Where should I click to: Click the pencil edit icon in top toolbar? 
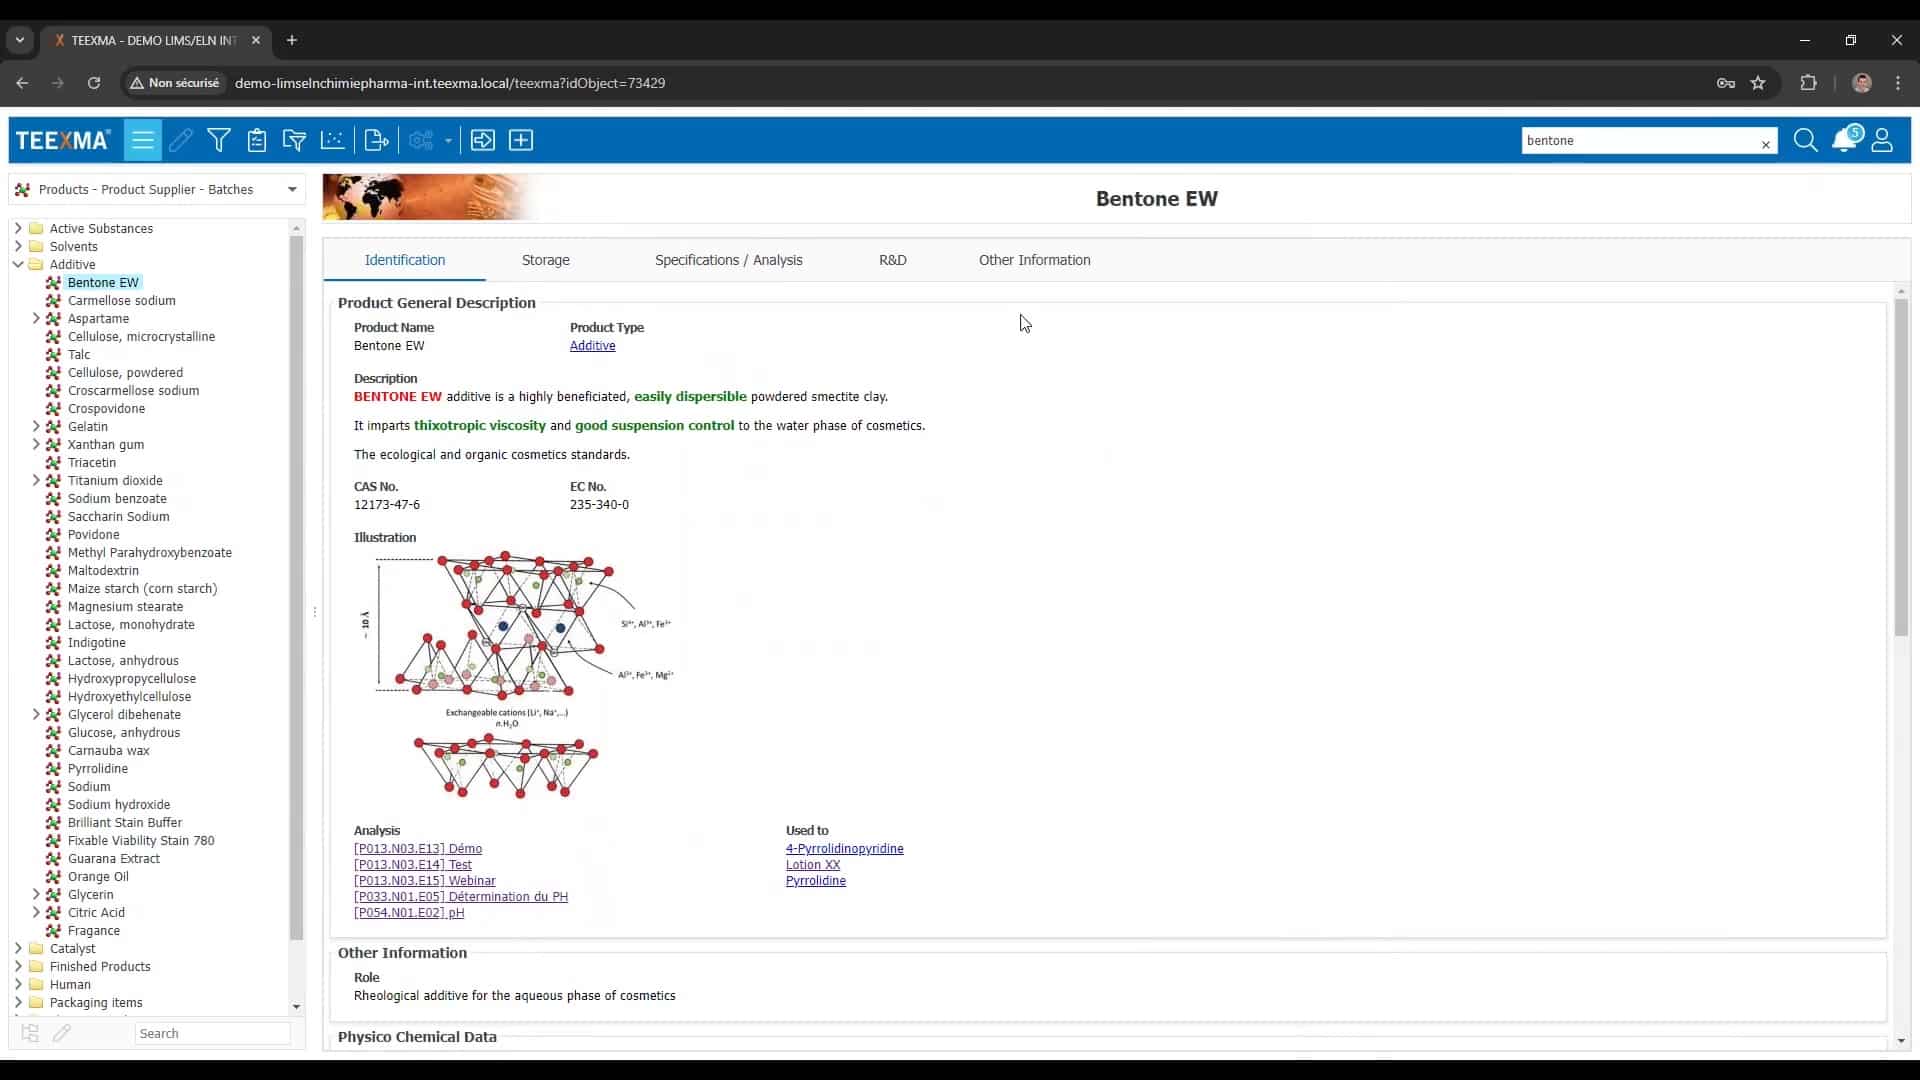coord(181,140)
